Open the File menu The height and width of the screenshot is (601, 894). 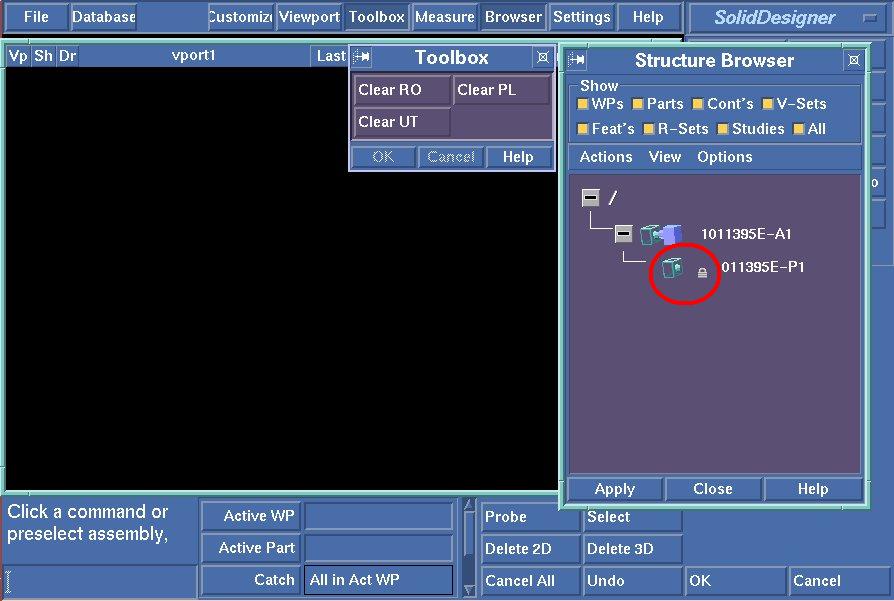coord(36,17)
